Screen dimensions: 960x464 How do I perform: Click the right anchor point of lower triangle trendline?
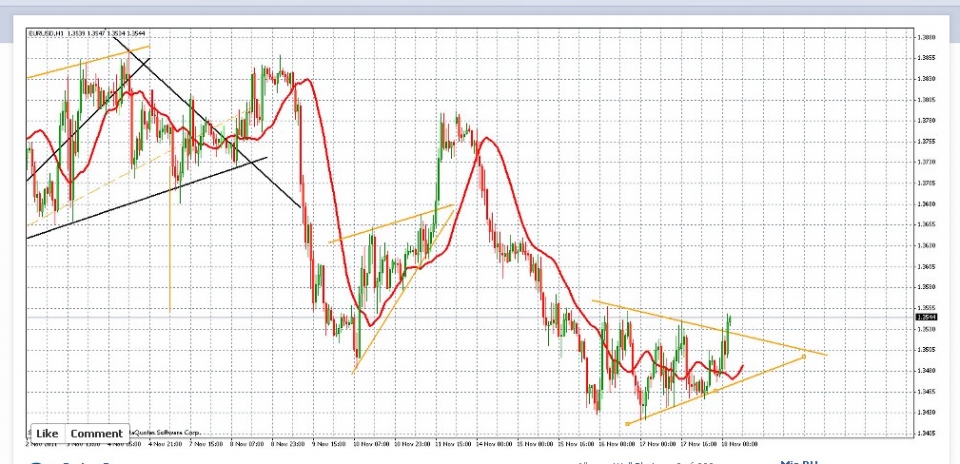pos(804,357)
